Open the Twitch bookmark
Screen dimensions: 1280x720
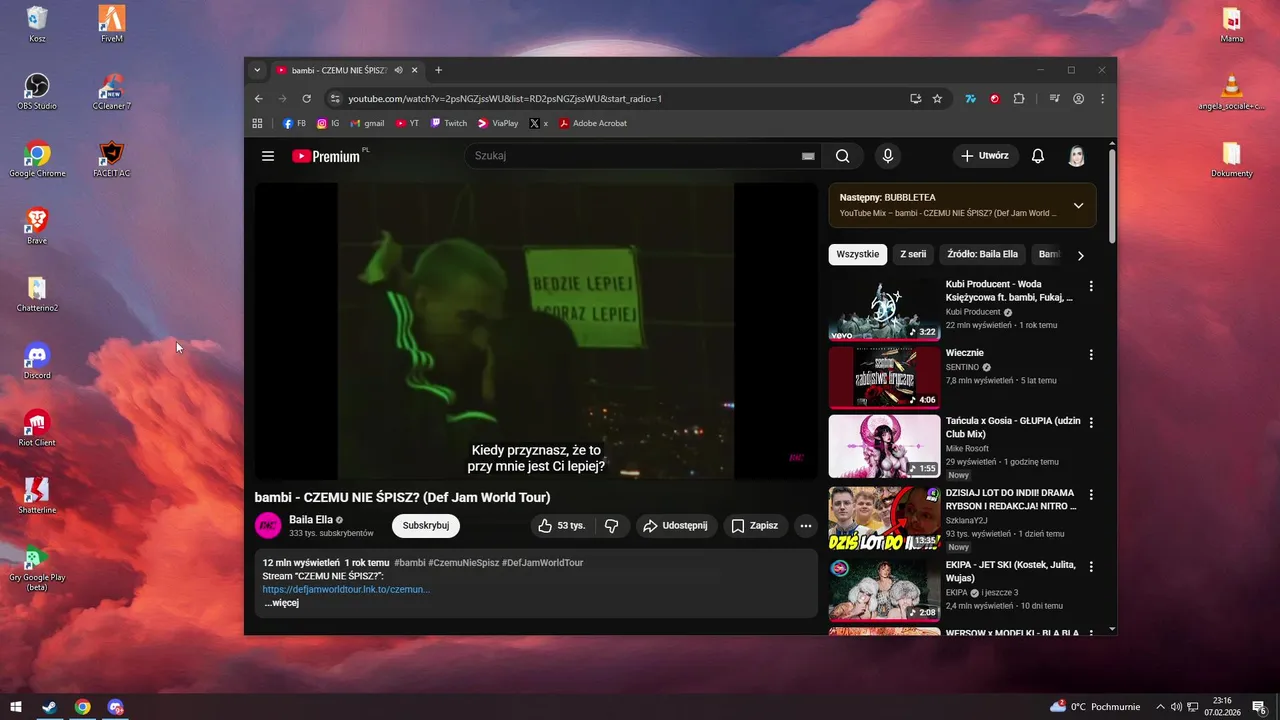pyautogui.click(x=449, y=123)
